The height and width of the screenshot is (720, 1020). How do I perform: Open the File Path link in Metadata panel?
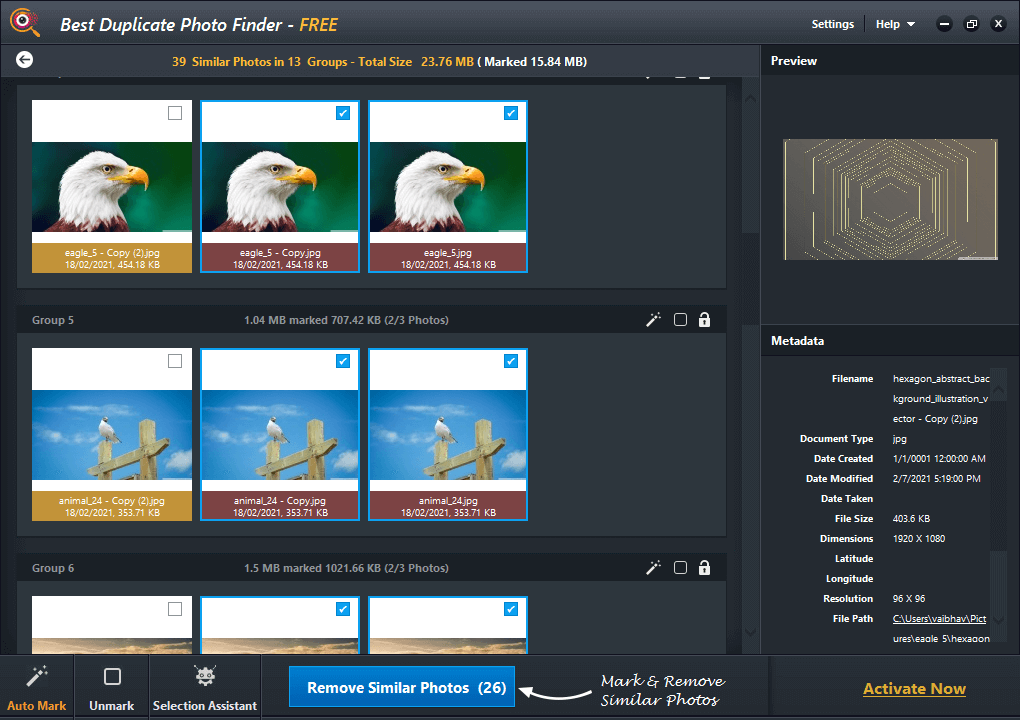(940, 618)
